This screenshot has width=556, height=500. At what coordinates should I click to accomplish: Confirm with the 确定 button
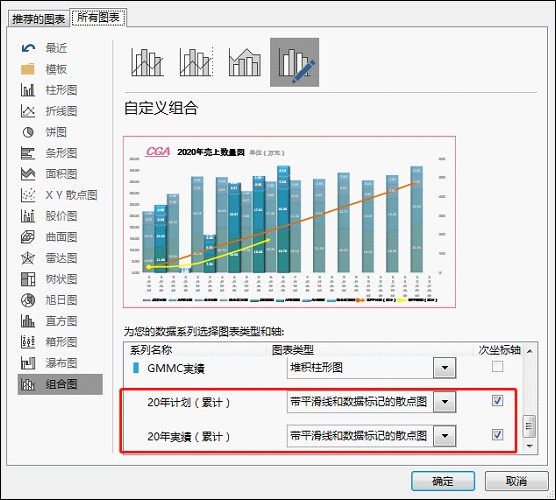coord(443,481)
